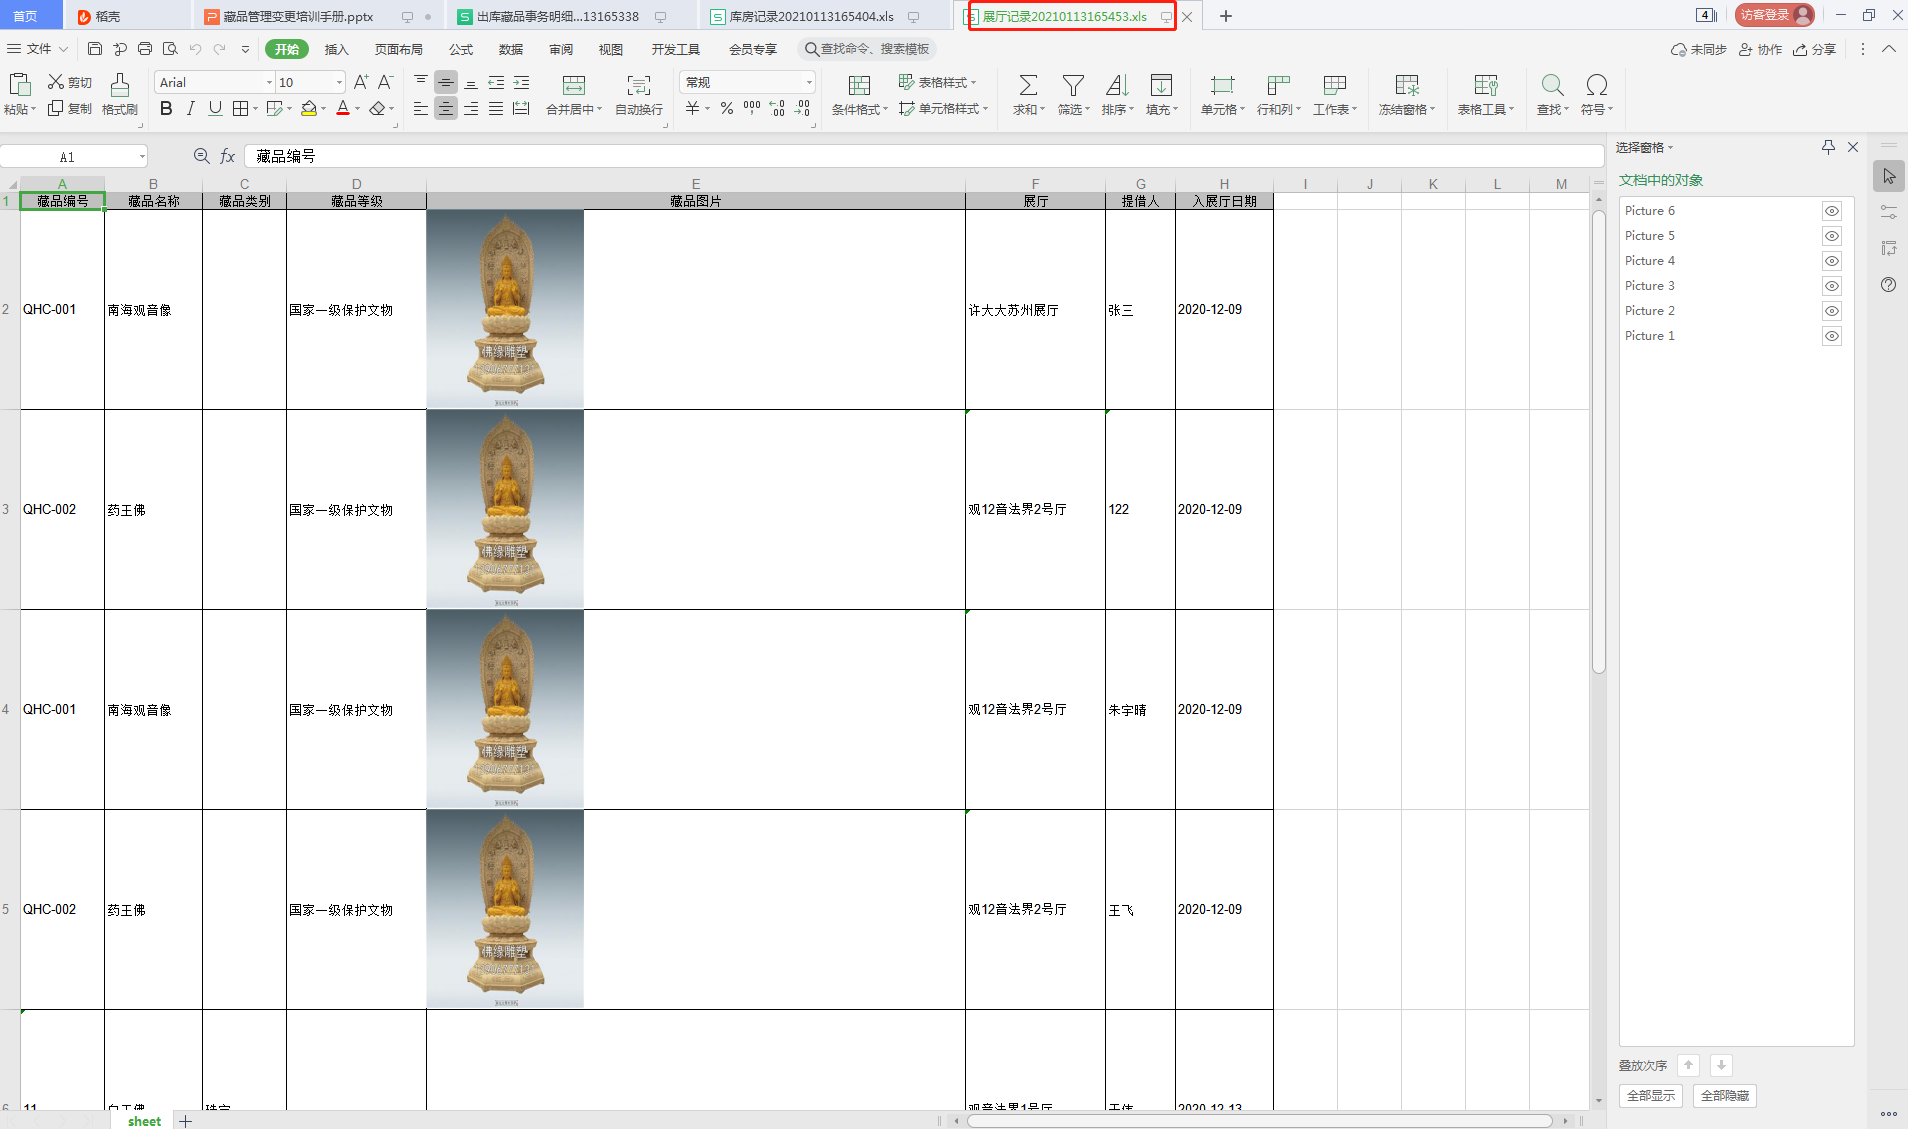The width and height of the screenshot is (1908, 1129).
Task: Open the fill color bucket swatch
Action: [309, 108]
